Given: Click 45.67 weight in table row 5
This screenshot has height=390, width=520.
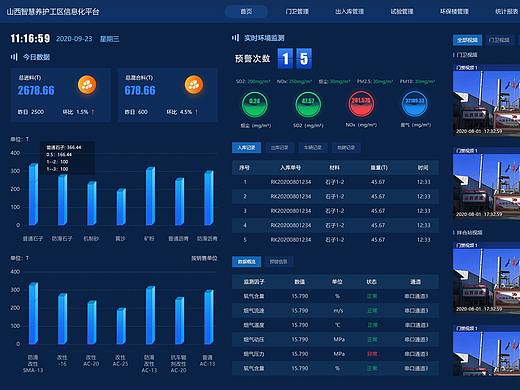Looking at the screenshot, I should pyautogui.click(x=378, y=240).
